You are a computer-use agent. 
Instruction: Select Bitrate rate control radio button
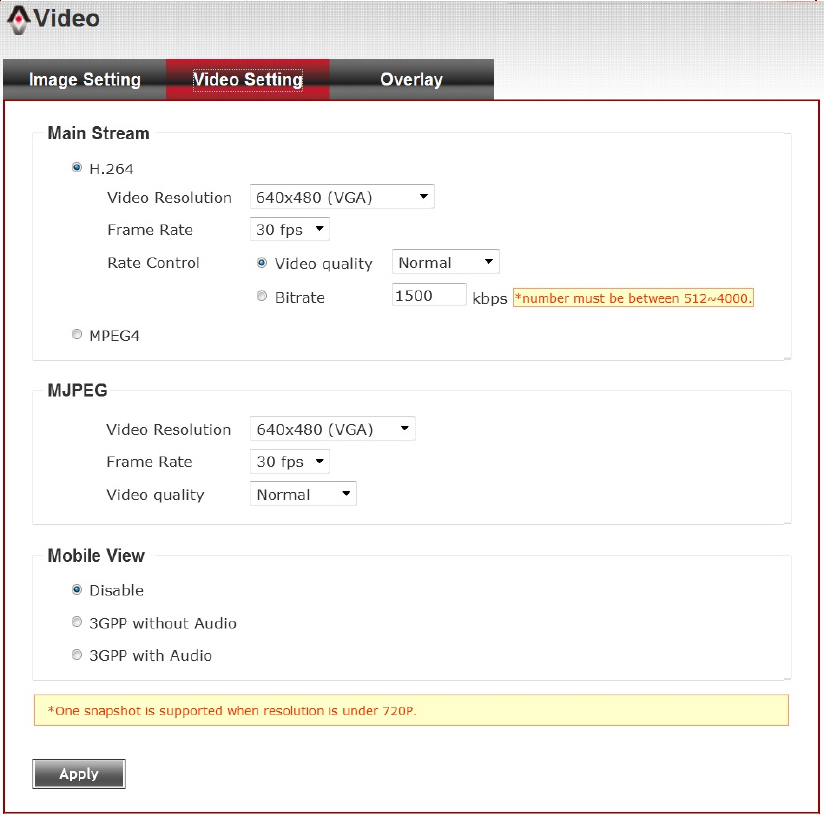point(262,296)
